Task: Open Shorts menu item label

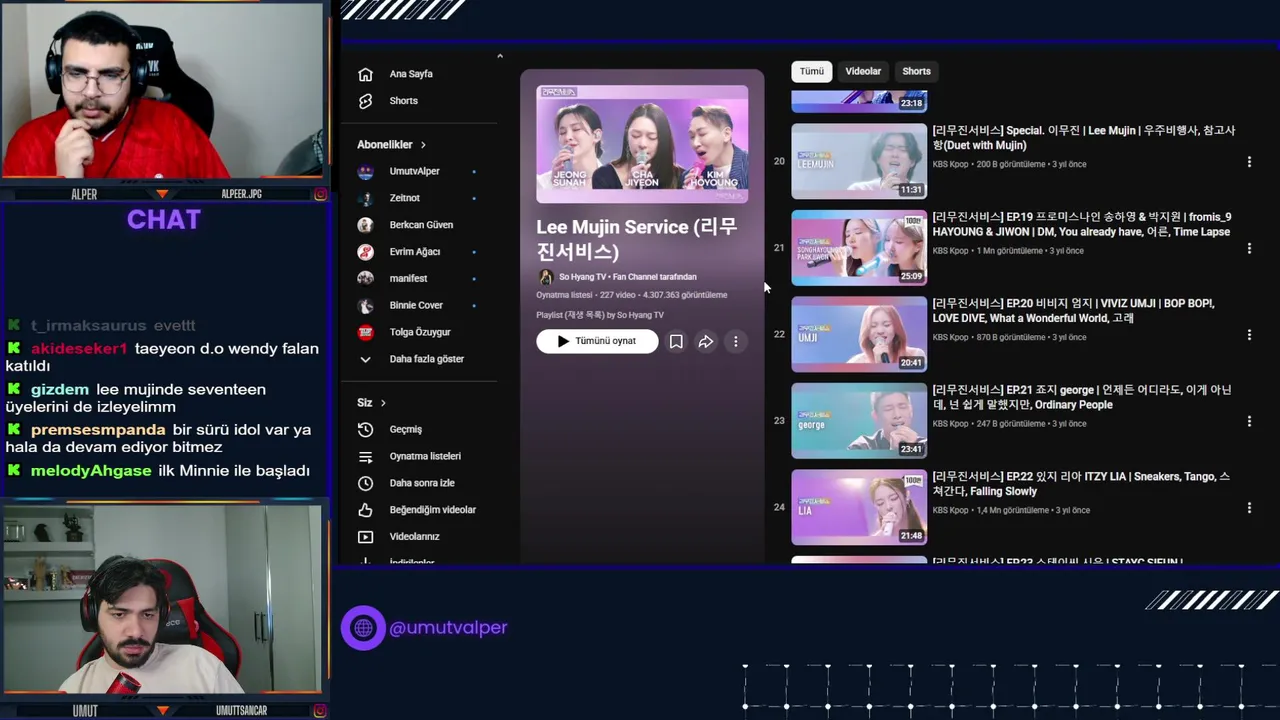Action: point(404,101)
